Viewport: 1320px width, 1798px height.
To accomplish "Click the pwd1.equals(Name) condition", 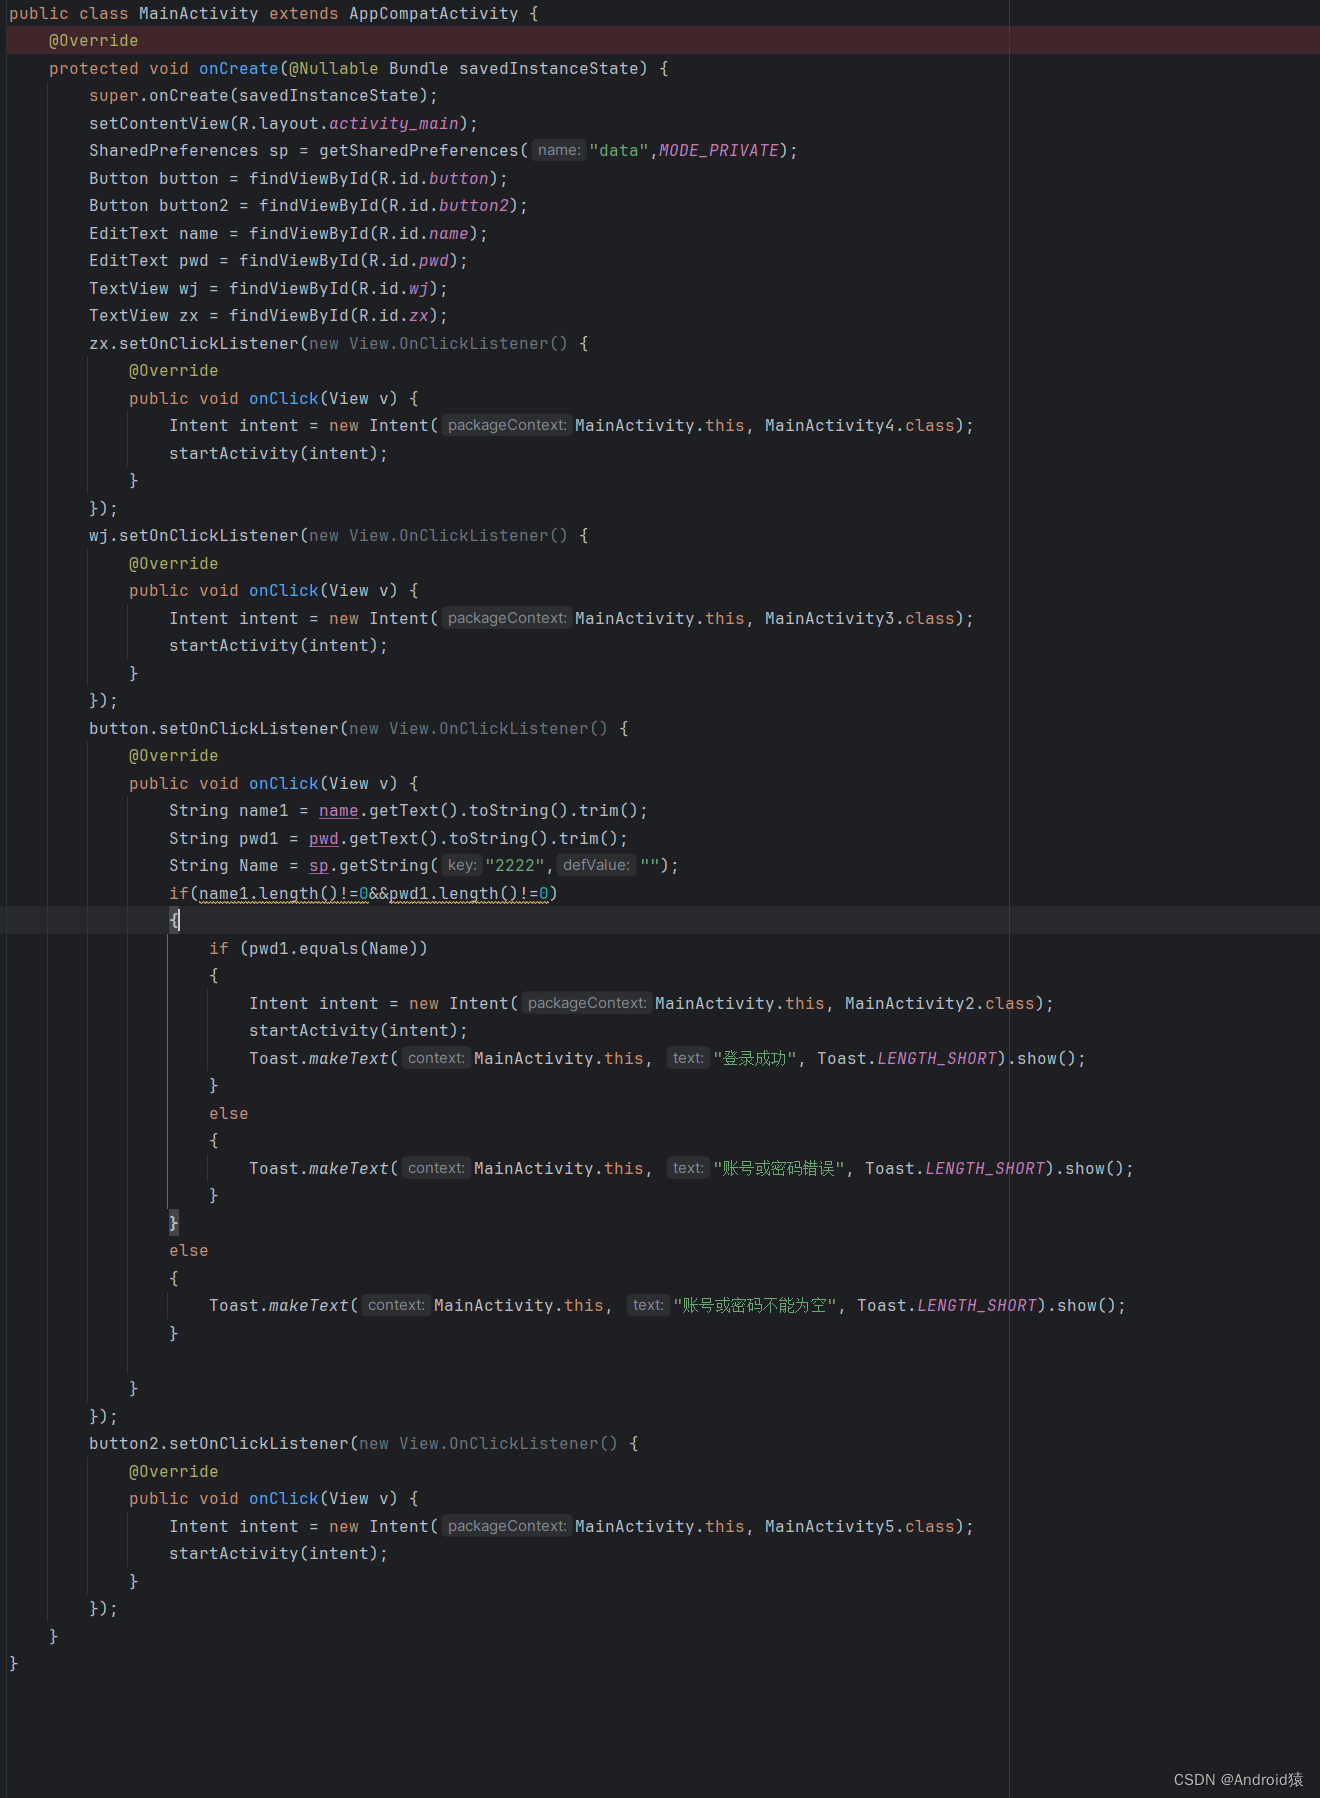I will [333, 949].
